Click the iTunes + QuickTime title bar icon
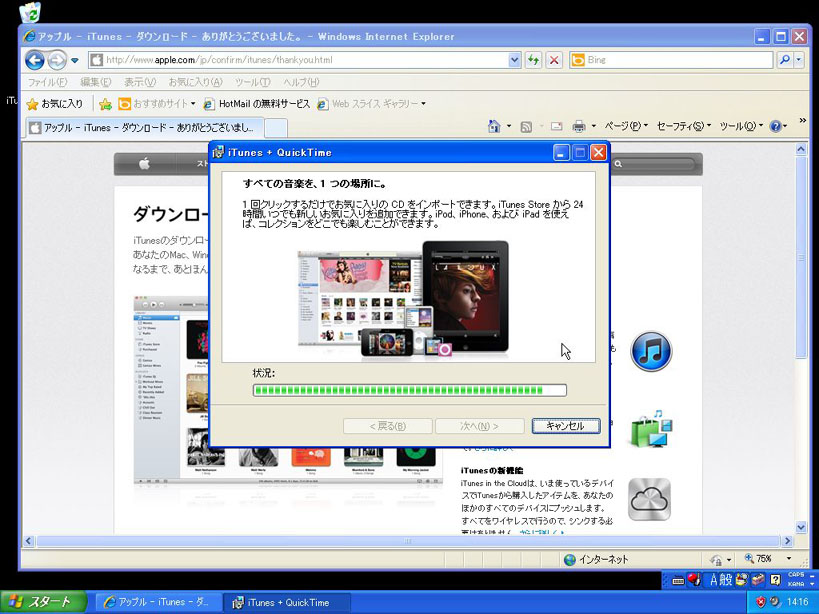Viewport: 819px width, 614px height. point(218,152)
